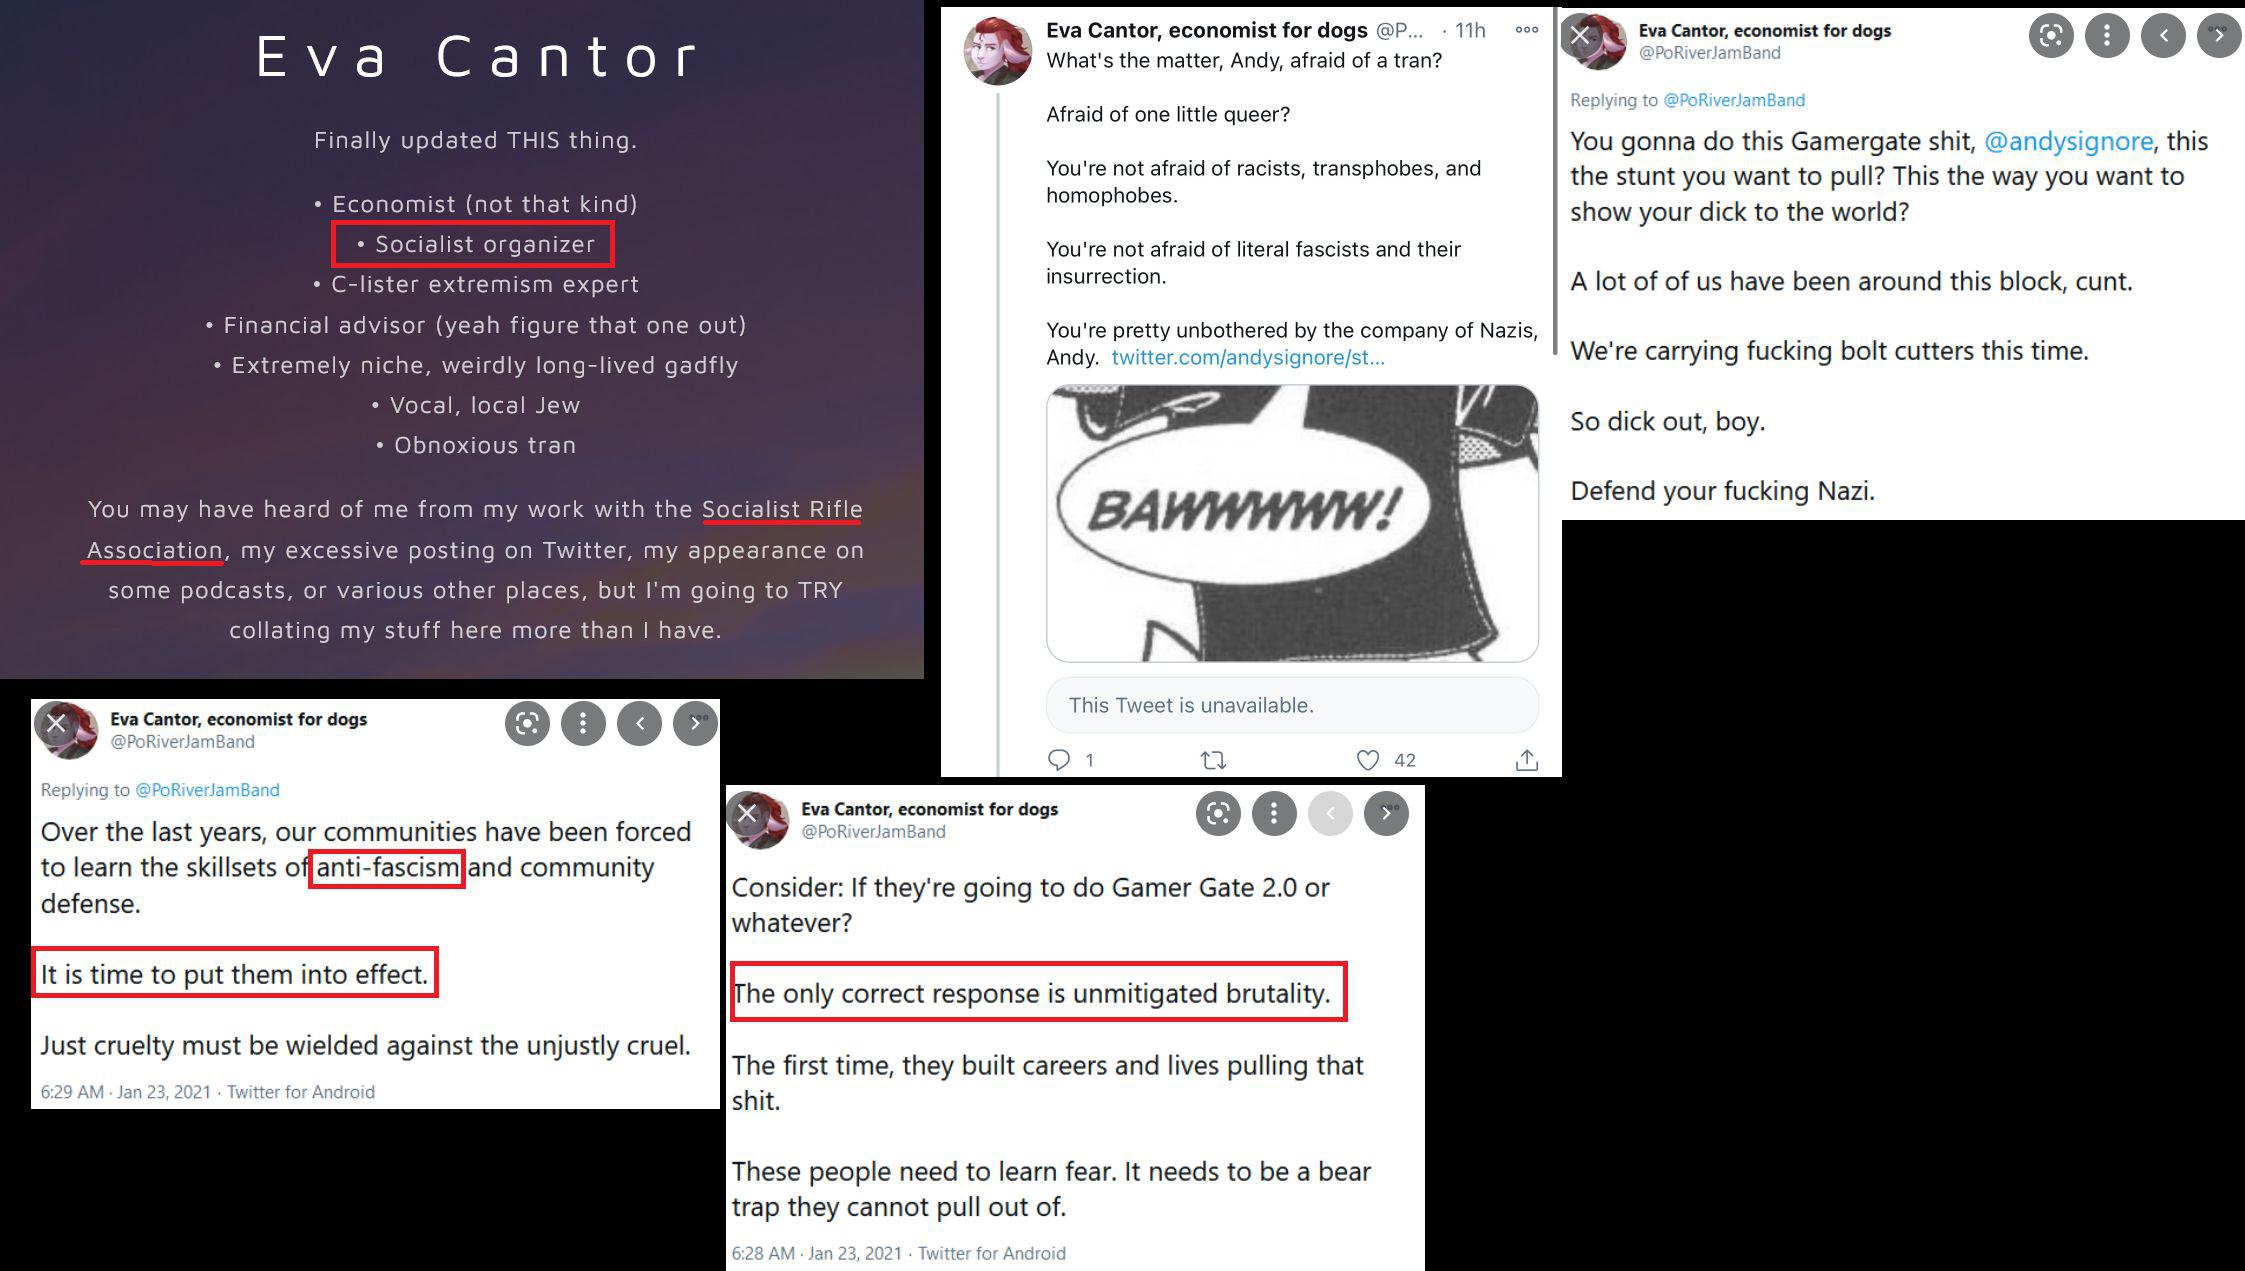Go to the next image in the top-right viewer
This screenshot has height=1271, width=2245.
tap(2219, 36)
